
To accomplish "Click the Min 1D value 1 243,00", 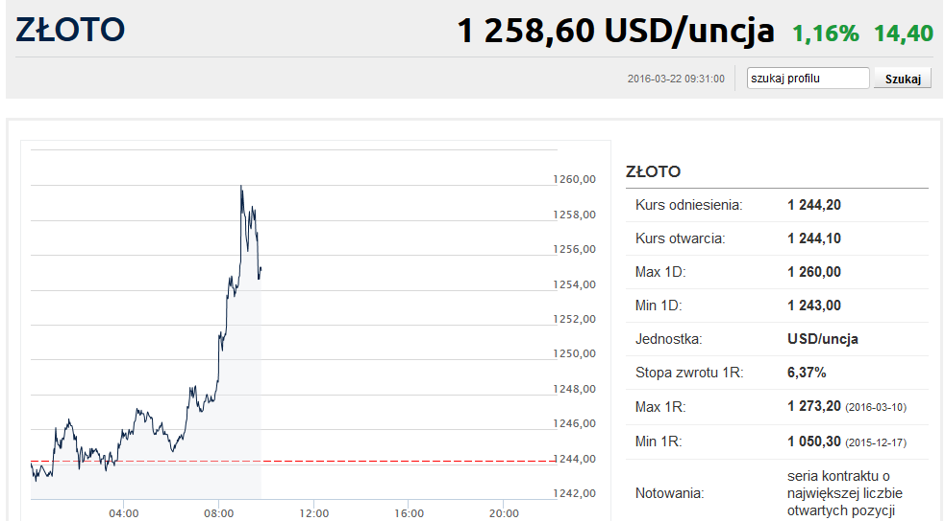I will pos(814,306).
